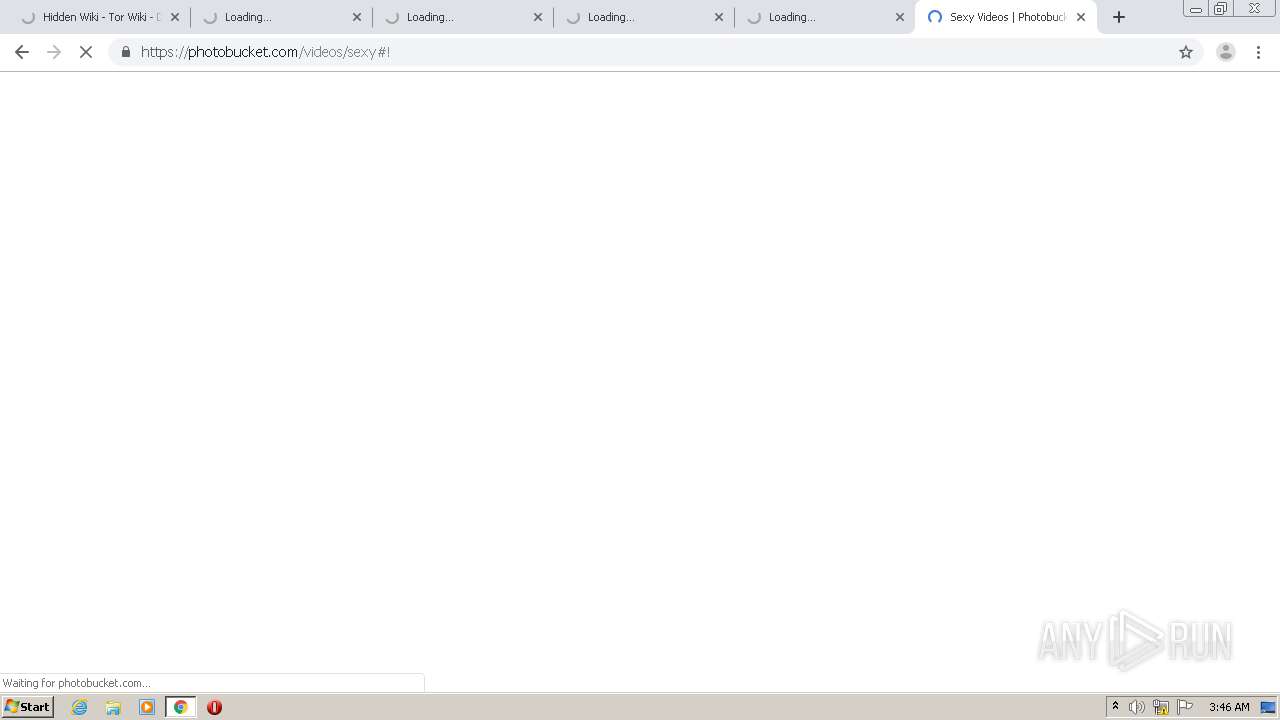The height and width of the screenshot is (720, 1280).
Task: Open a new tab with plus button
Action: pos(1119,17)
